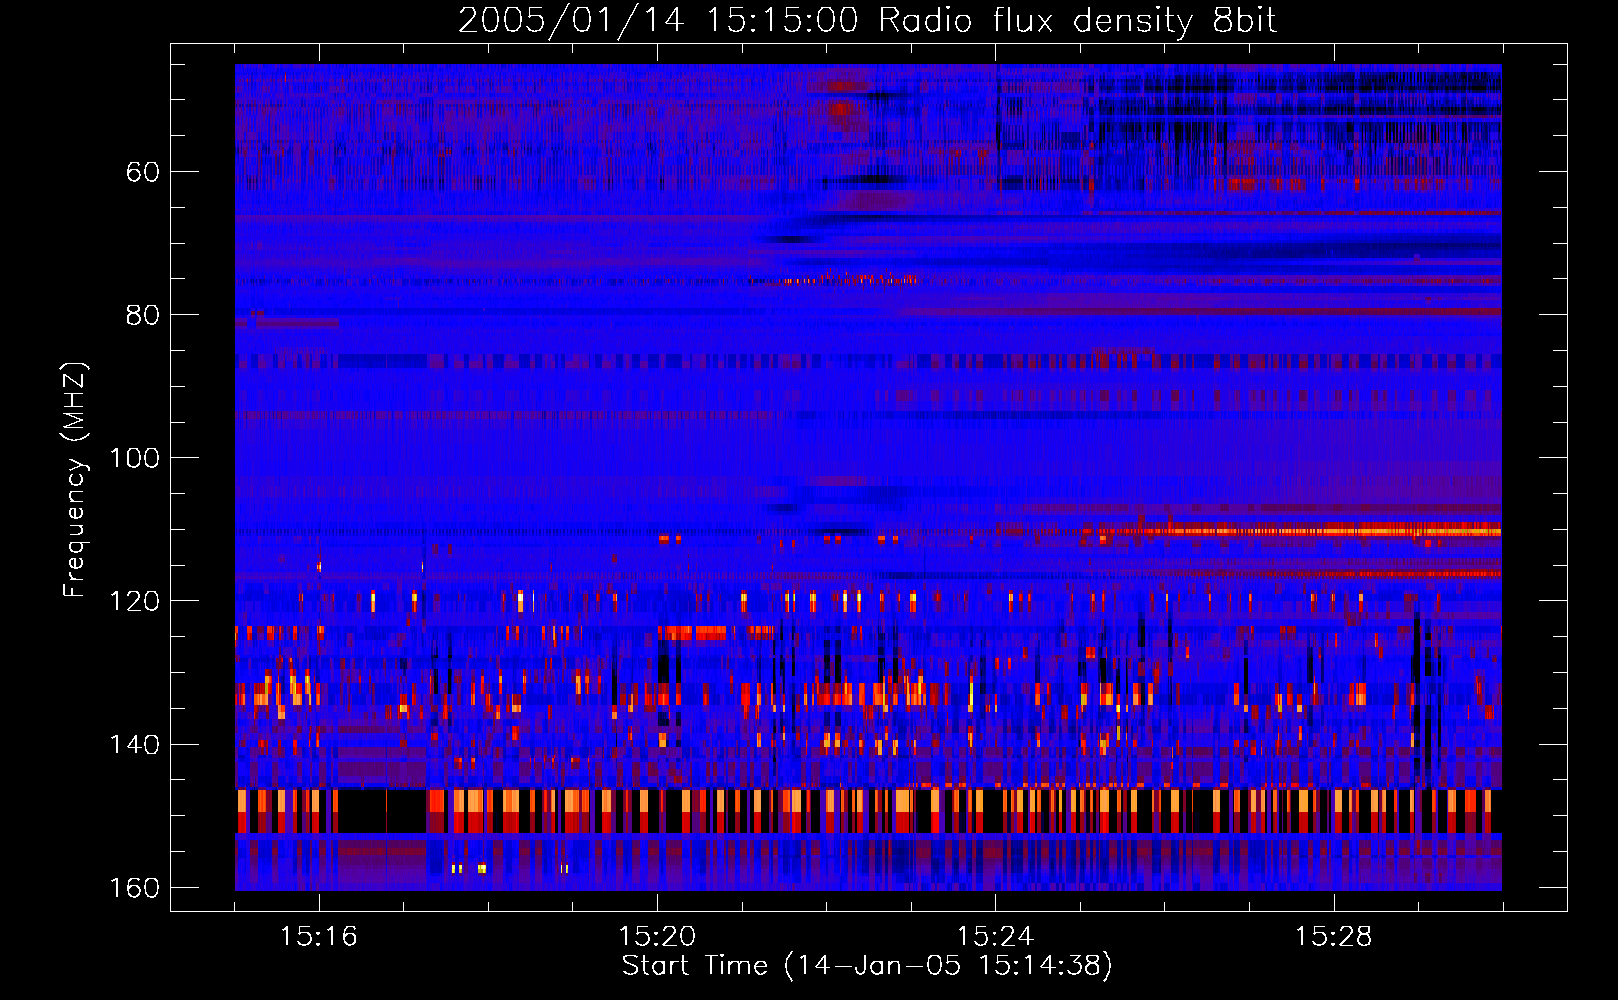
Task: Click the '140' frequency tick label
Action: (x=134, y=745)
